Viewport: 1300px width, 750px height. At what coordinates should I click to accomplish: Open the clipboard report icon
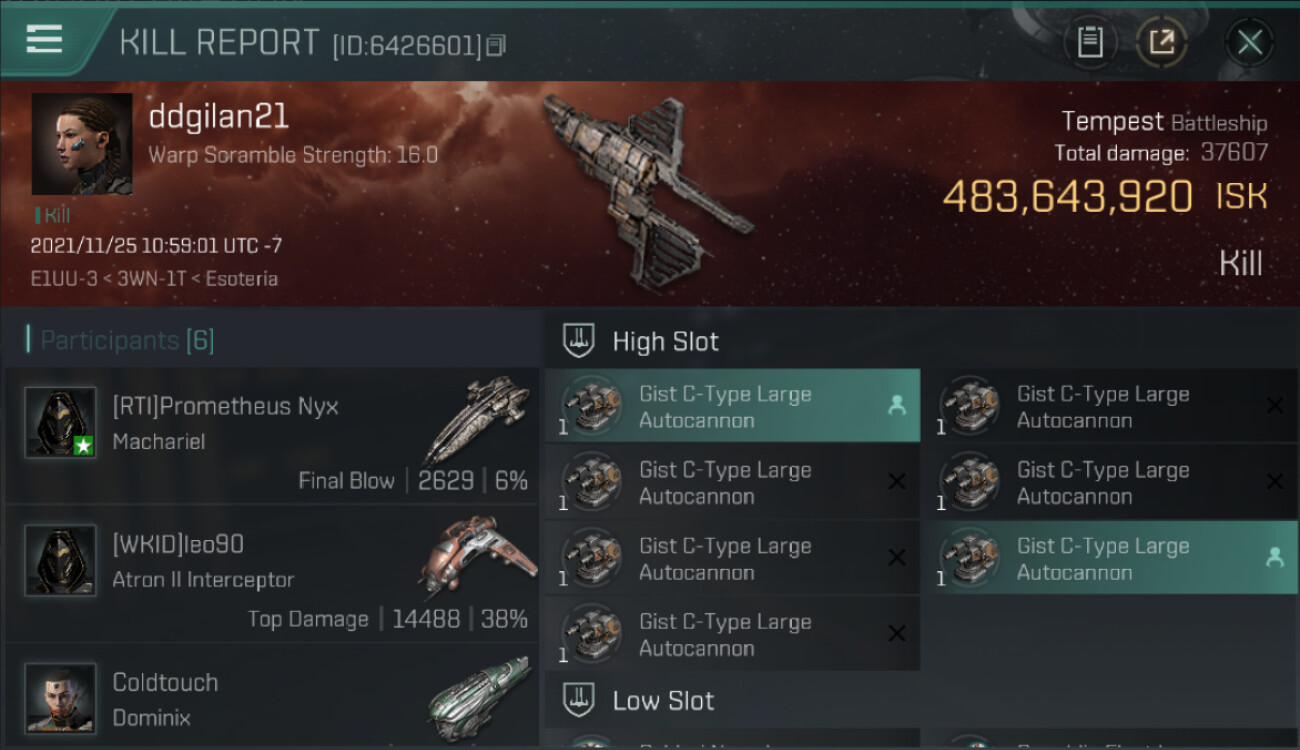(x=1090, y=42)
